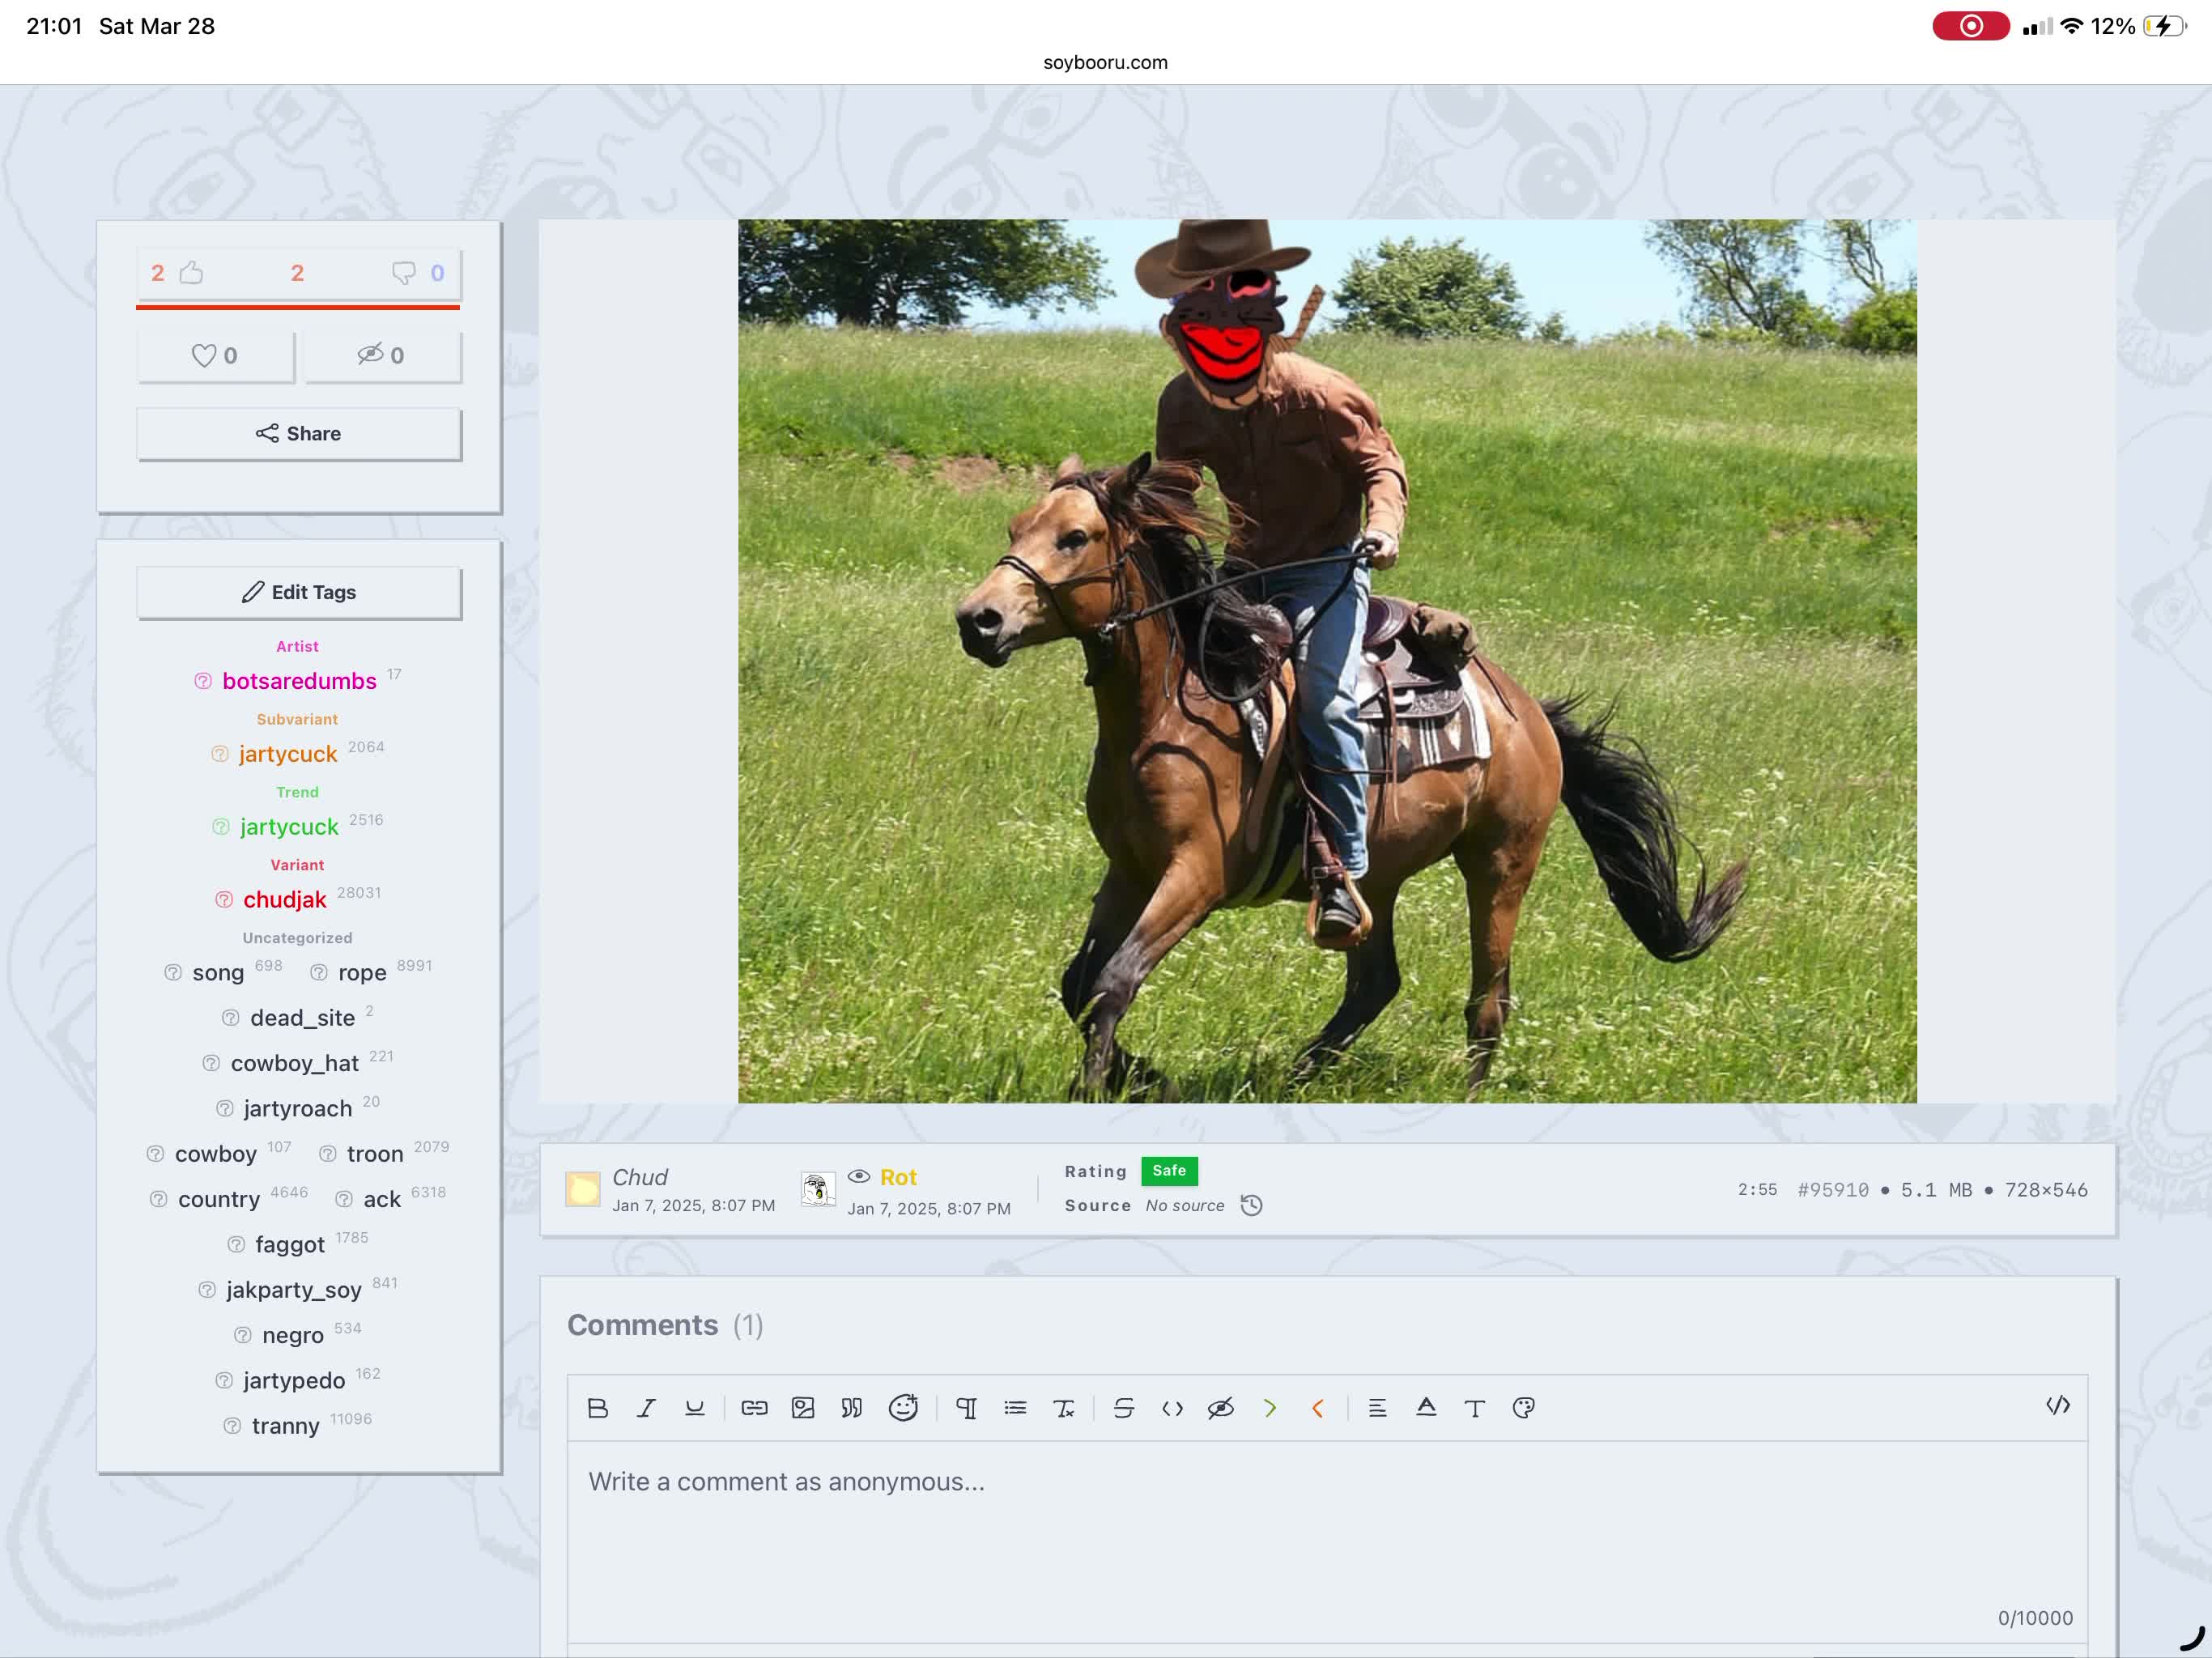Click the insert image icon

tap(803, 1408)
